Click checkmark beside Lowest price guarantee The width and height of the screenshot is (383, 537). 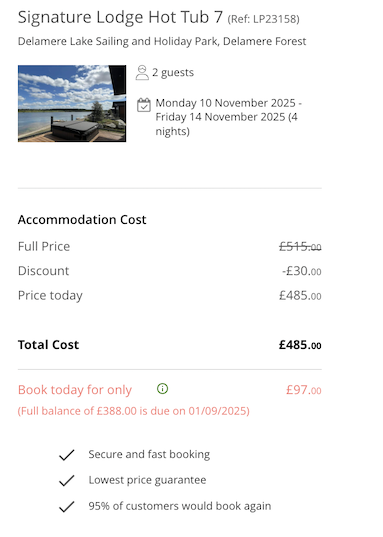(x=66, y=480)
